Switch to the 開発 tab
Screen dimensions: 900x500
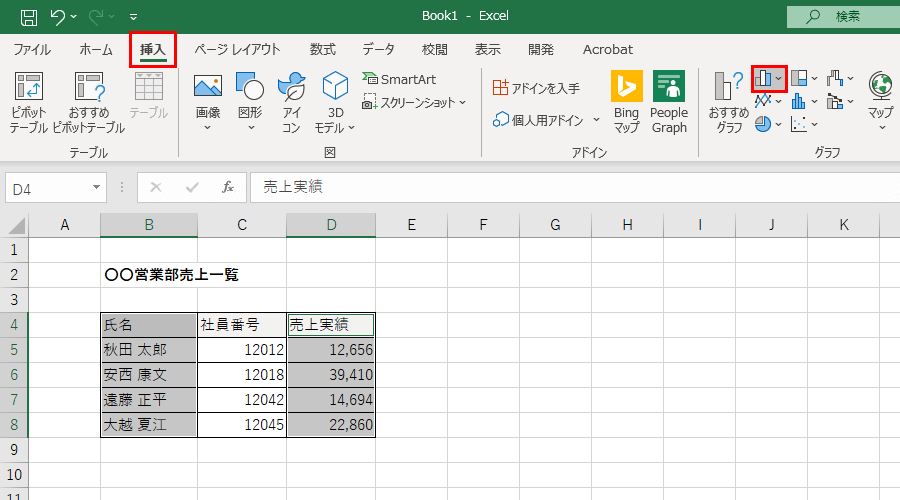click(x=541, y=50)
